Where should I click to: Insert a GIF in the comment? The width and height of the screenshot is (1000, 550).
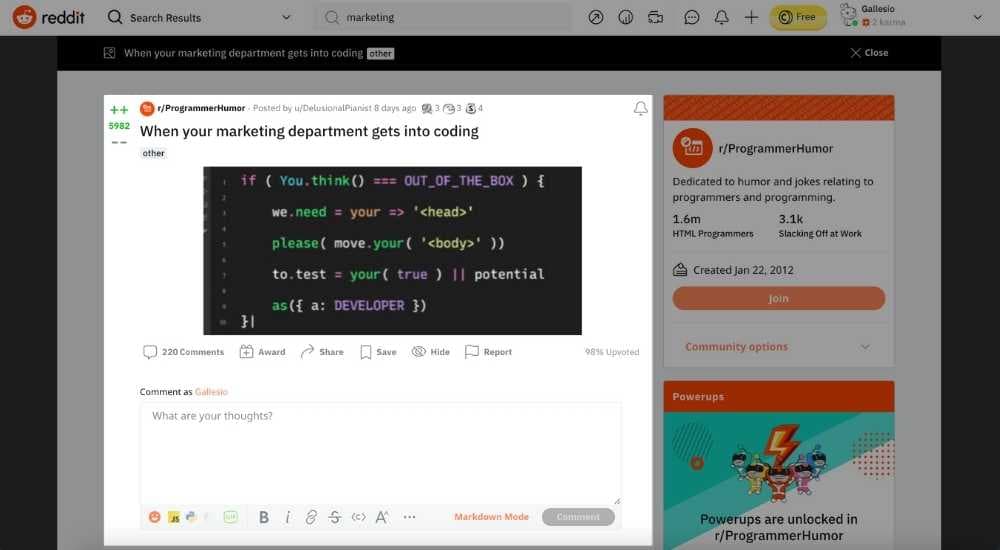(x=230, y=517)
